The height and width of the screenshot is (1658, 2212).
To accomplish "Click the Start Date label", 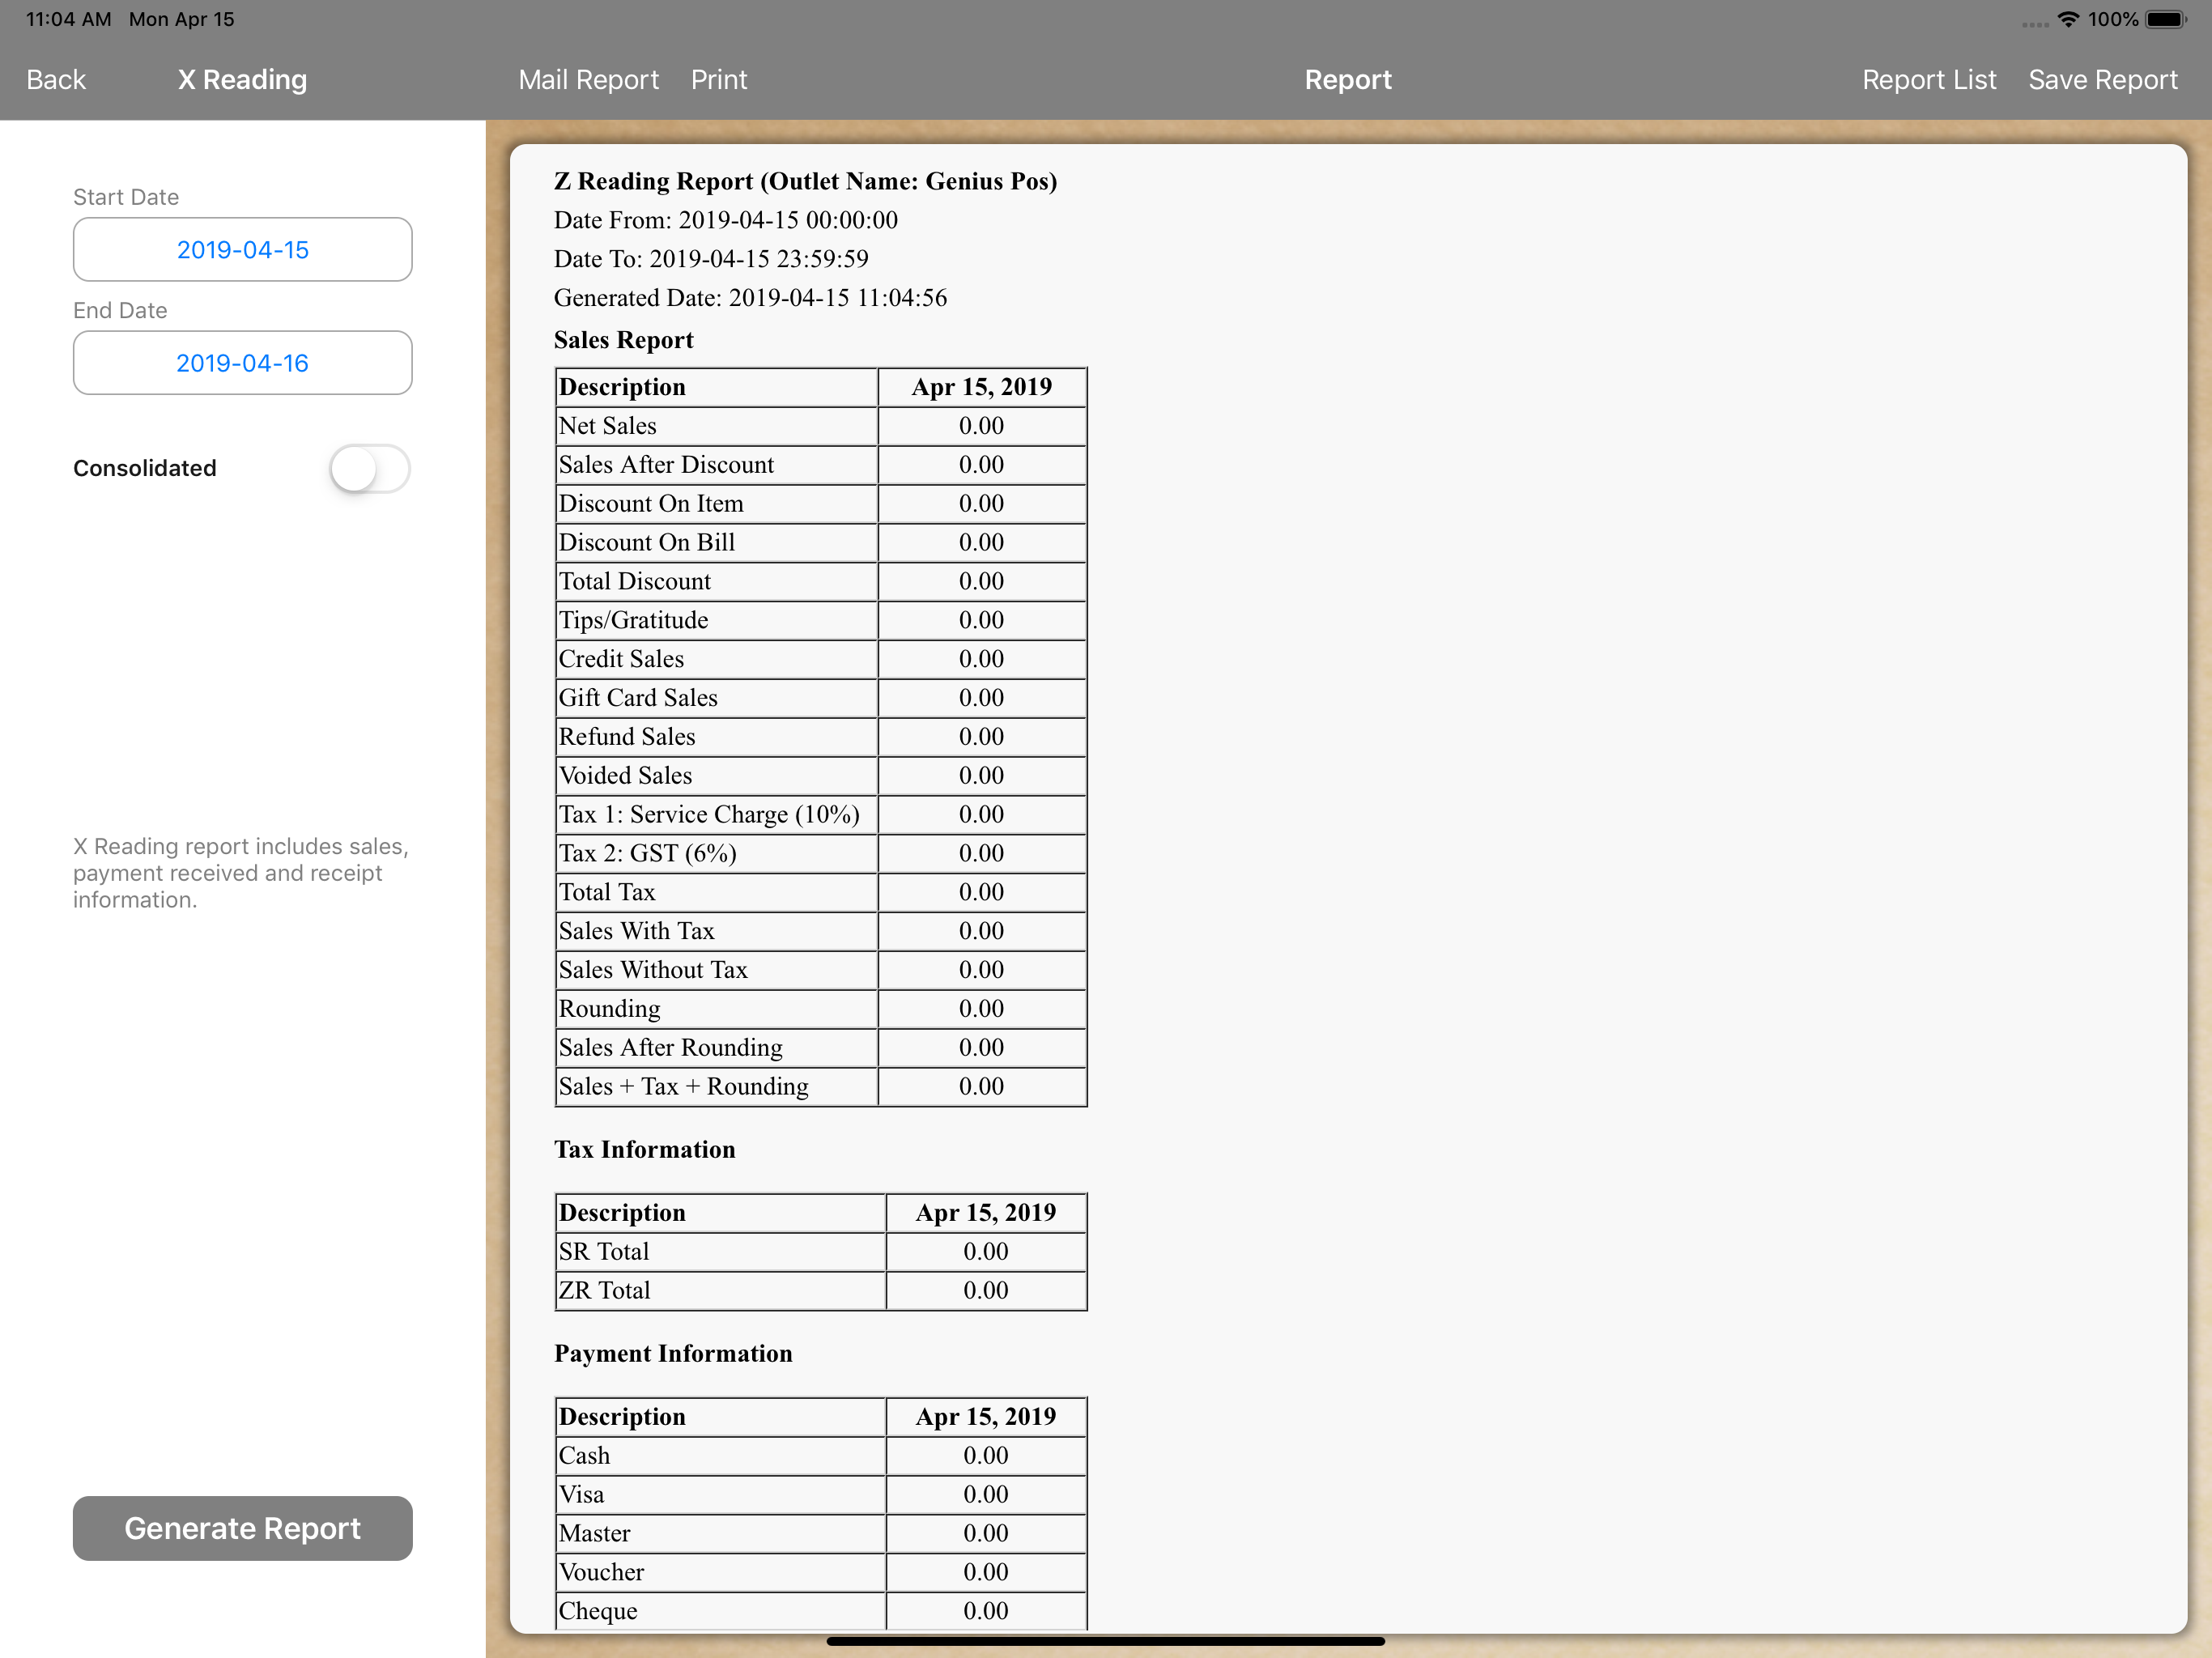I will tap(126, 197).
